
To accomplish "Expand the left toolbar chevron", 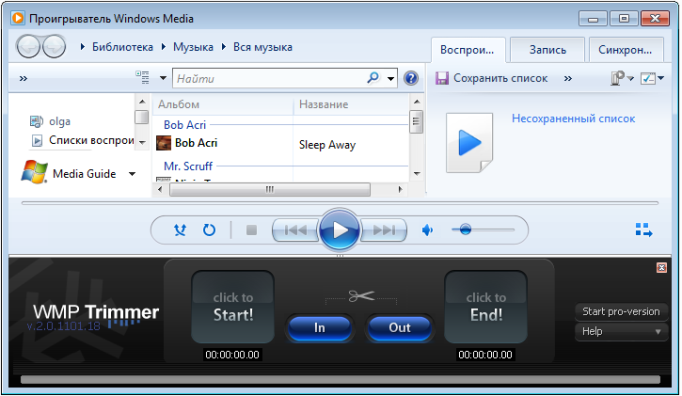I will click(23, 78).
